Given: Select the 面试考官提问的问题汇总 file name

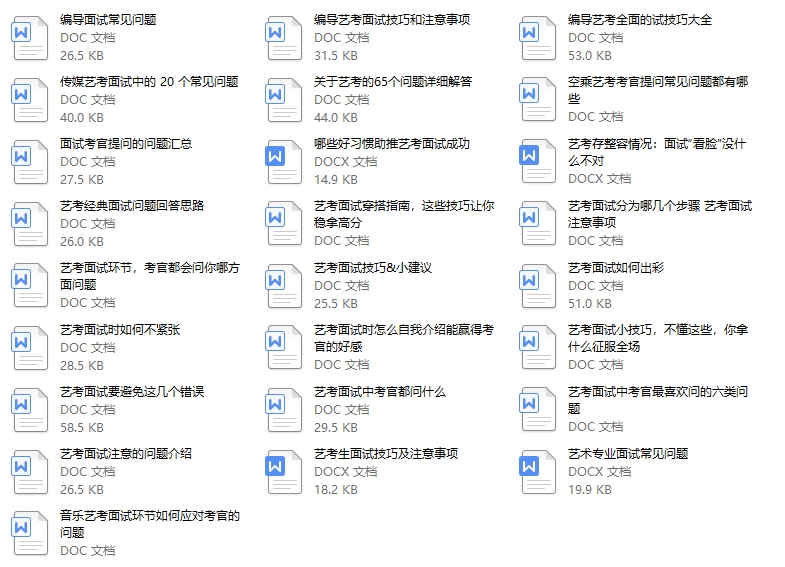Looking at the screenshot, I should (x=126, y=144).
